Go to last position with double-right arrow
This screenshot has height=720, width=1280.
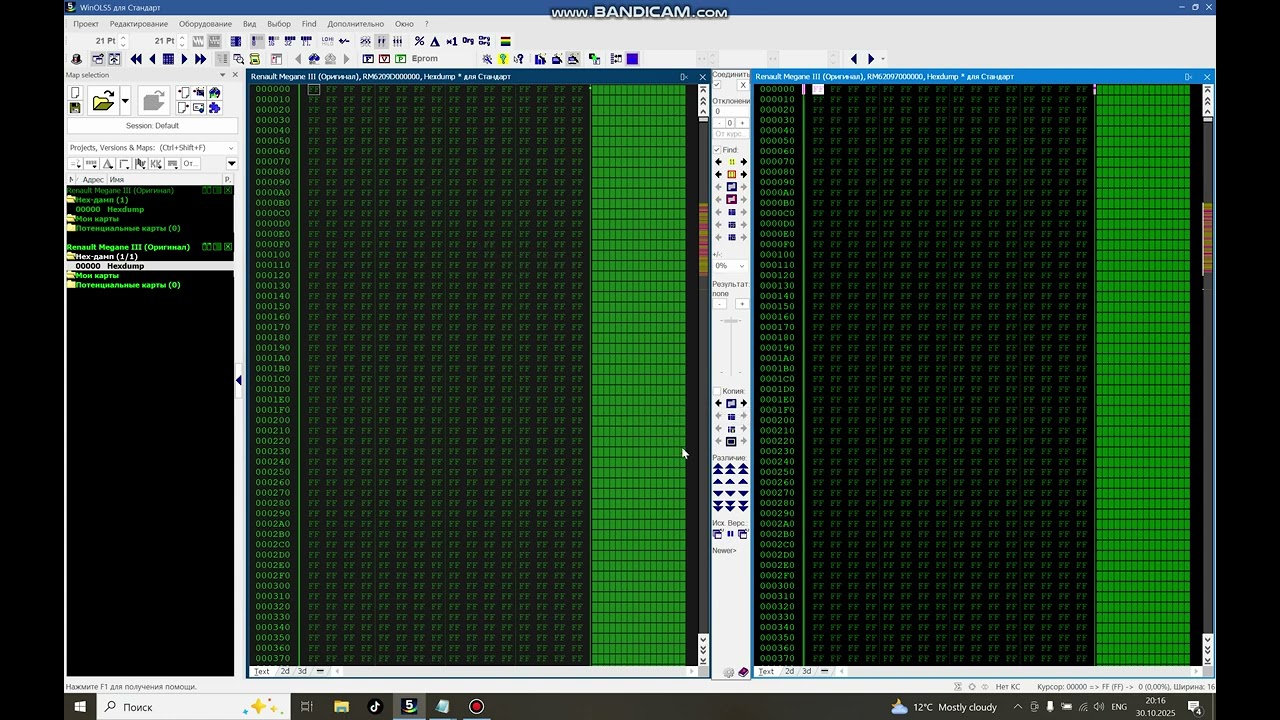(200, 59)
